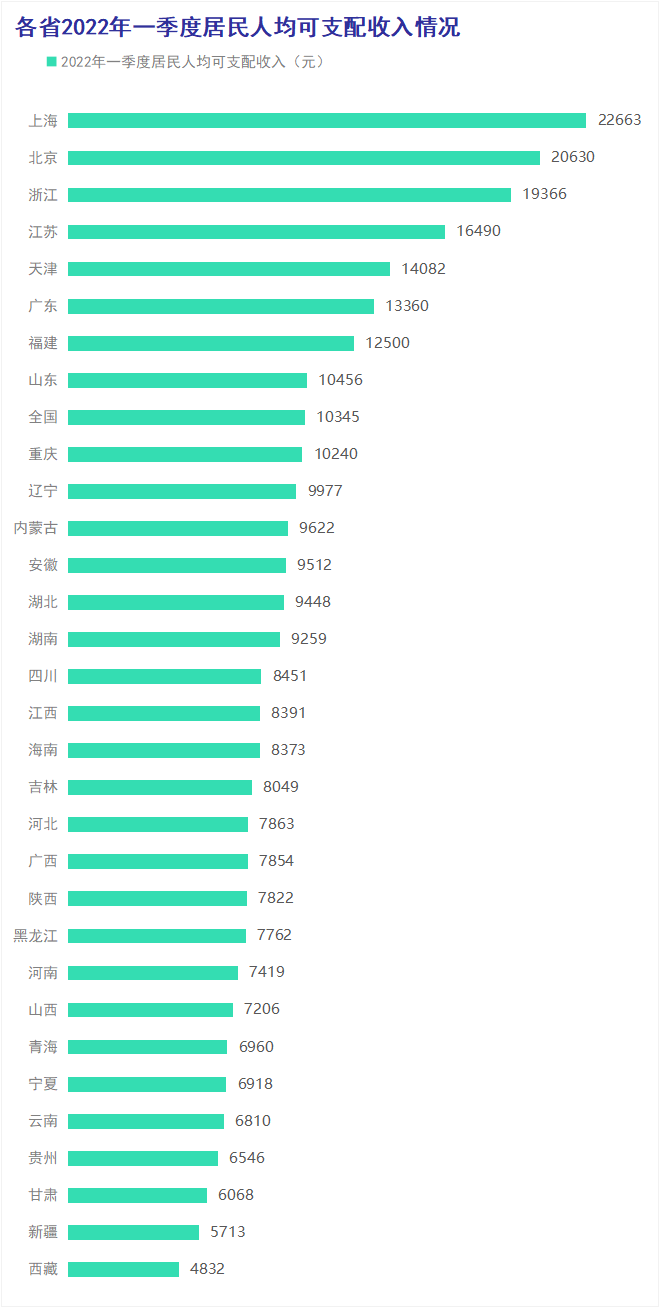
Task: Select the 四川 bar
Action: (x=164, y=676)
